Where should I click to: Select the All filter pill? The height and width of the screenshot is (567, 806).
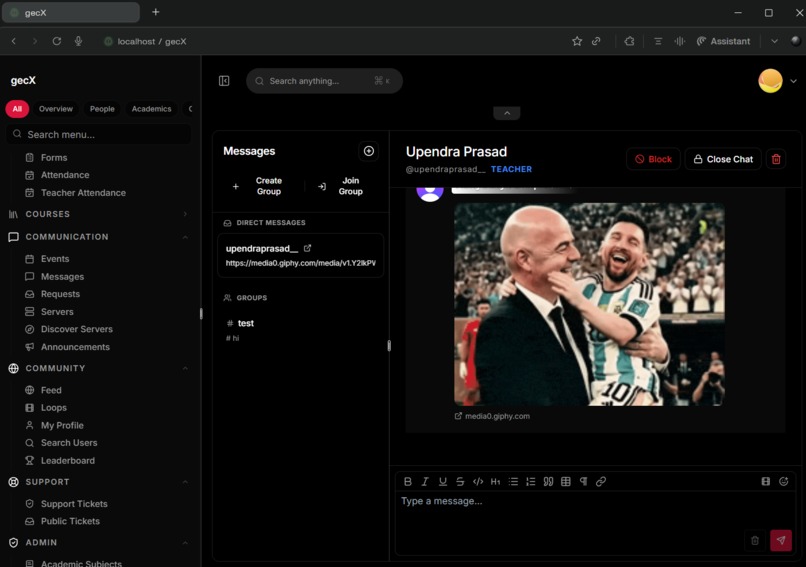click(x=17, y=109)
